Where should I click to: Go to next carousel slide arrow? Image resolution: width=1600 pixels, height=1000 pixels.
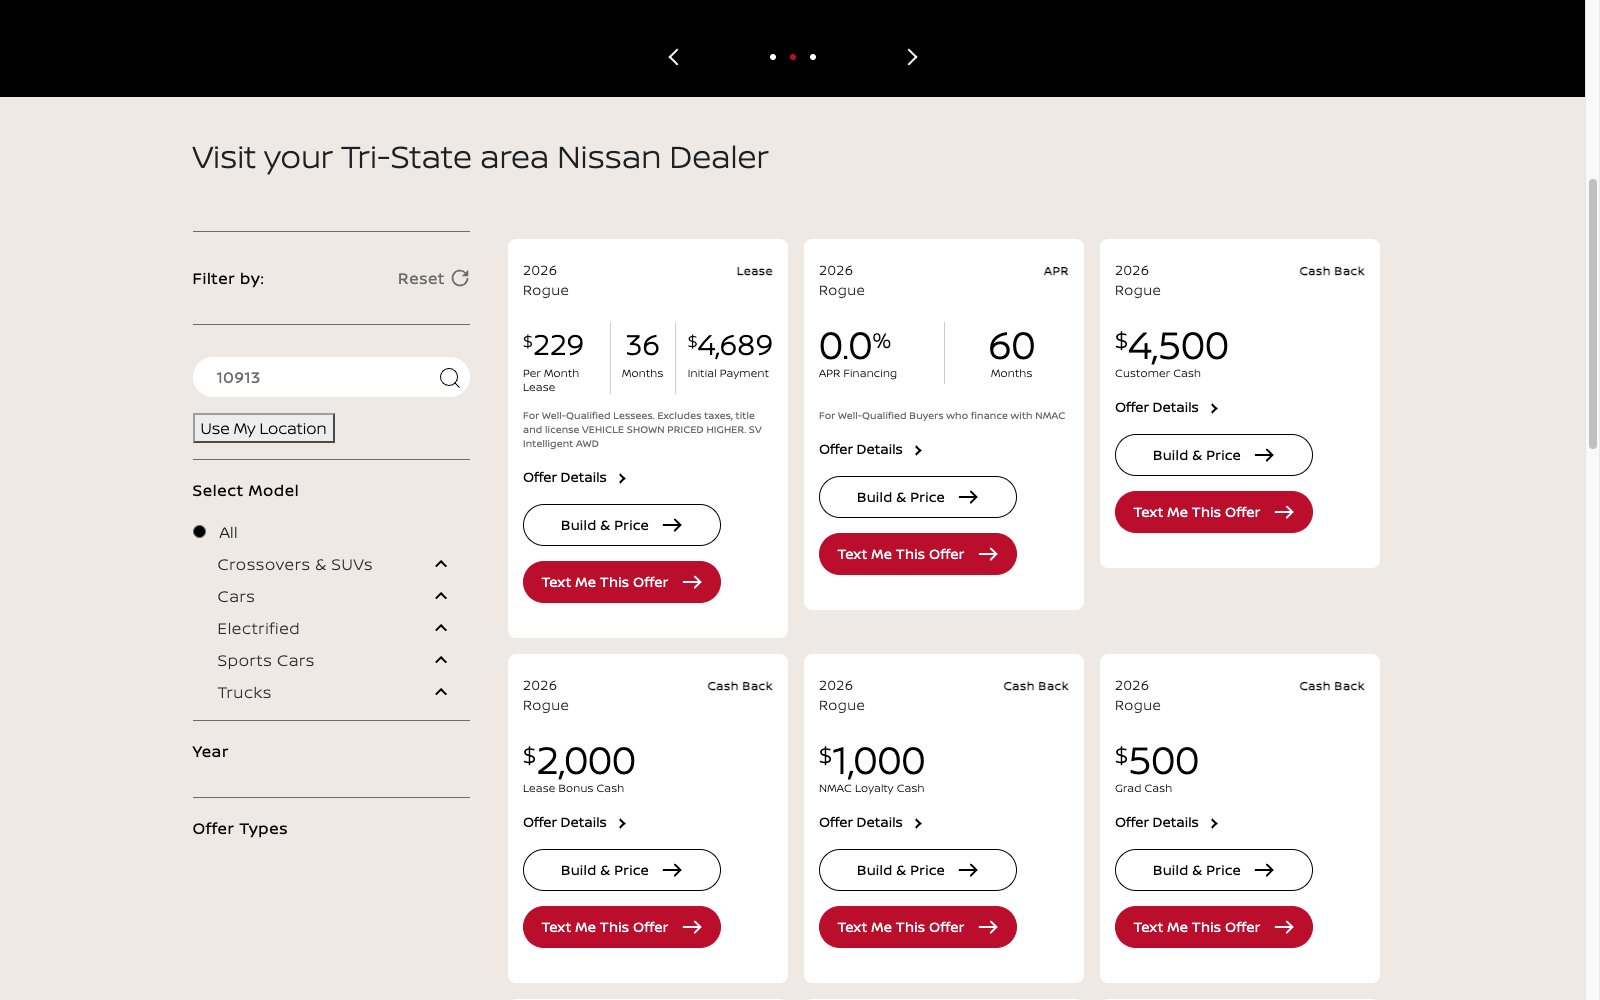[x=911, y=57]
